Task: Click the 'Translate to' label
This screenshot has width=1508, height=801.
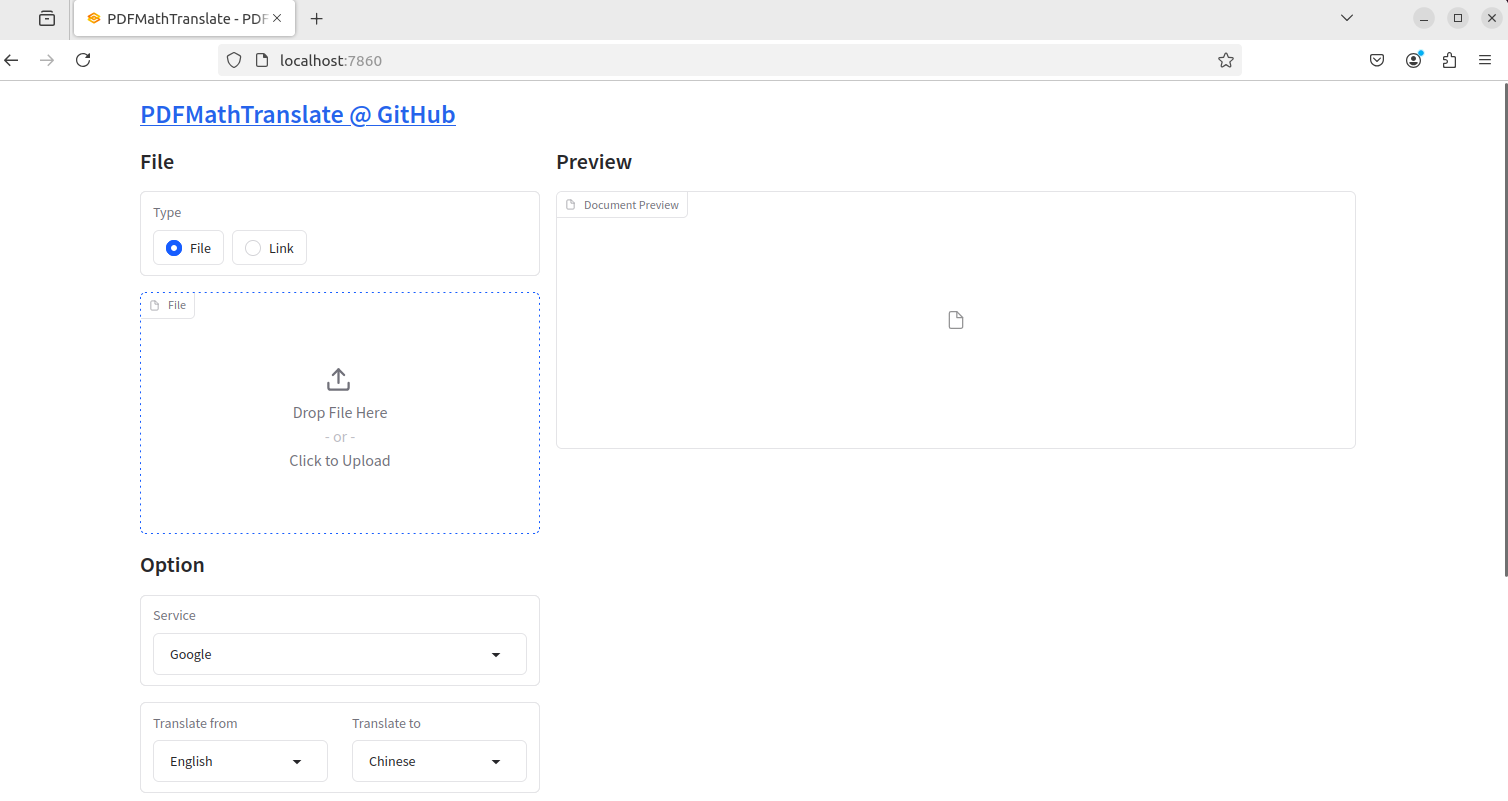Action: coord(387,723)
